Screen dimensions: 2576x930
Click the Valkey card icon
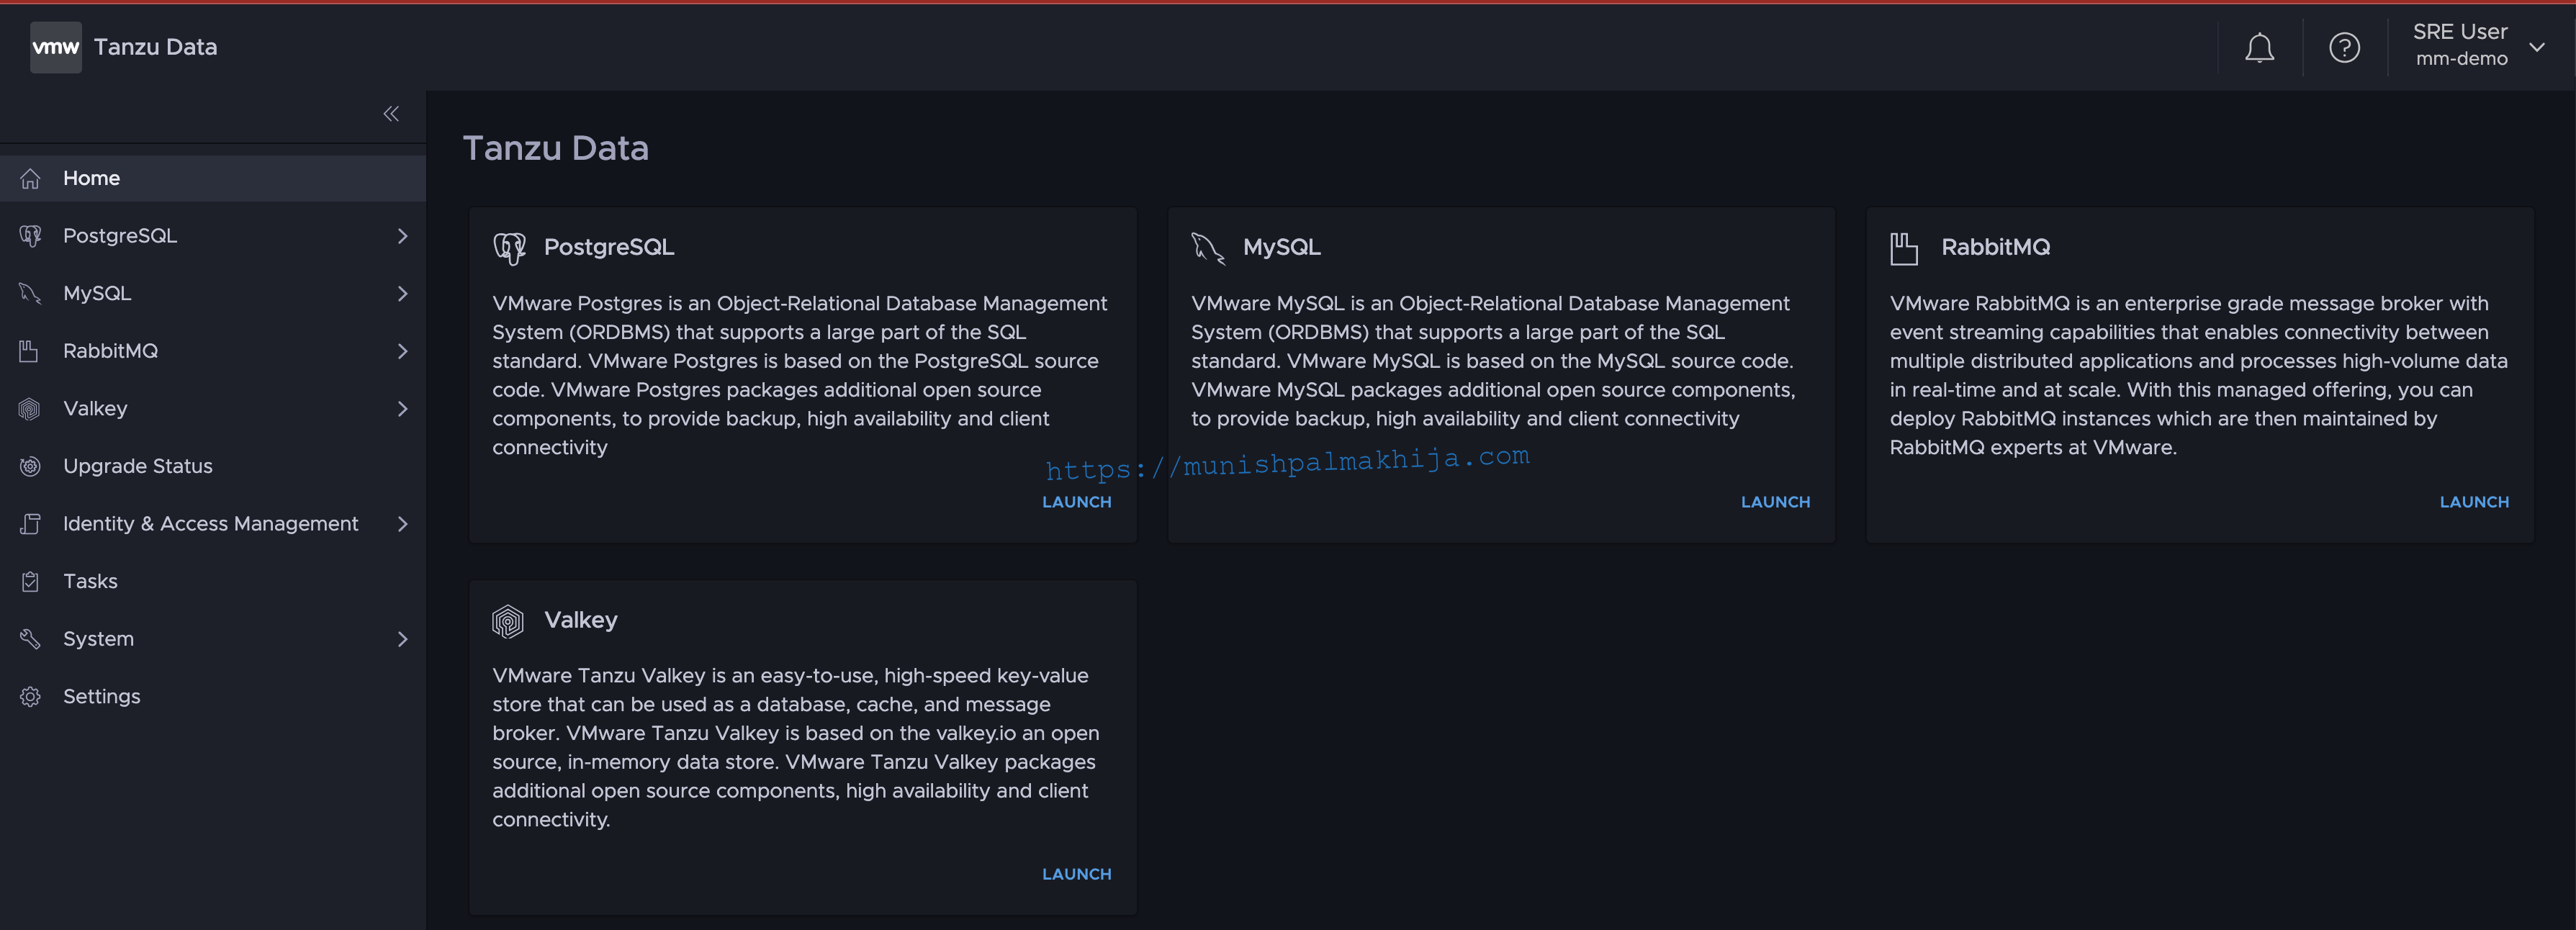click(x=508, y=621)
